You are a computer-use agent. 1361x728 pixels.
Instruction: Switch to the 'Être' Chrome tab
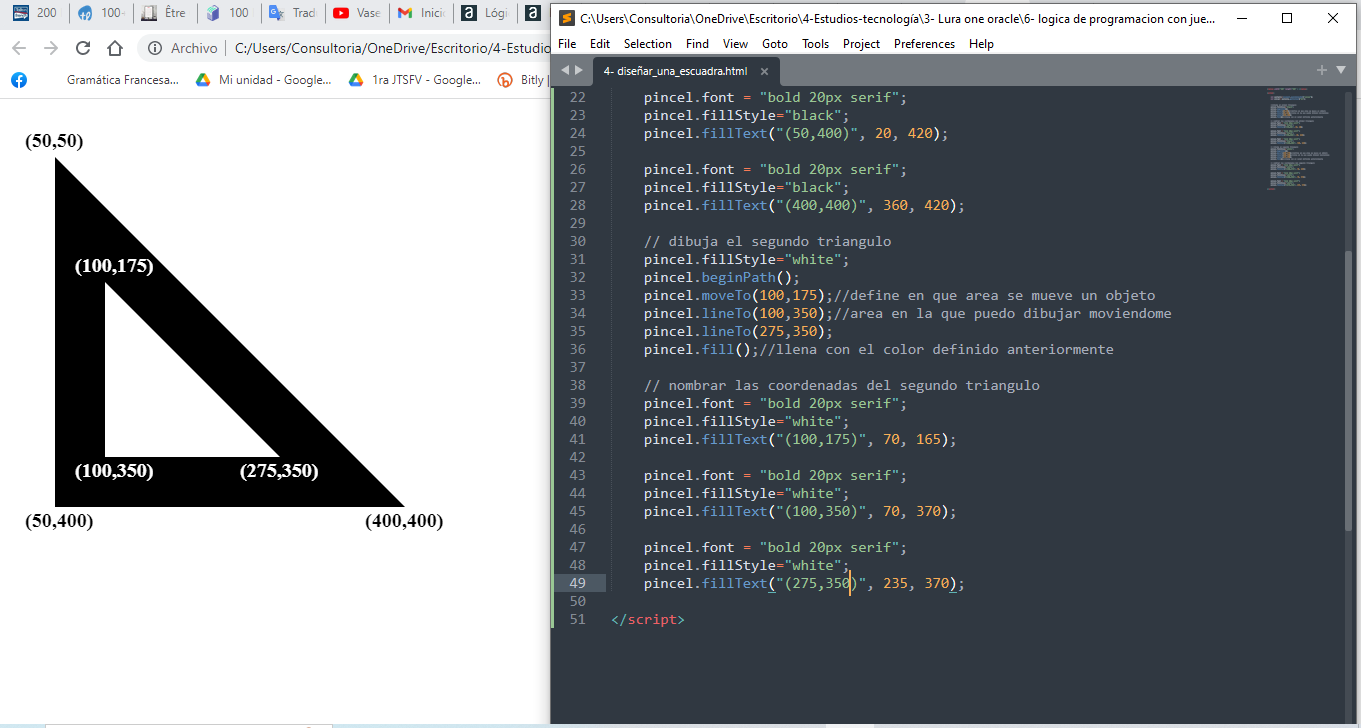tap(164, 13)
